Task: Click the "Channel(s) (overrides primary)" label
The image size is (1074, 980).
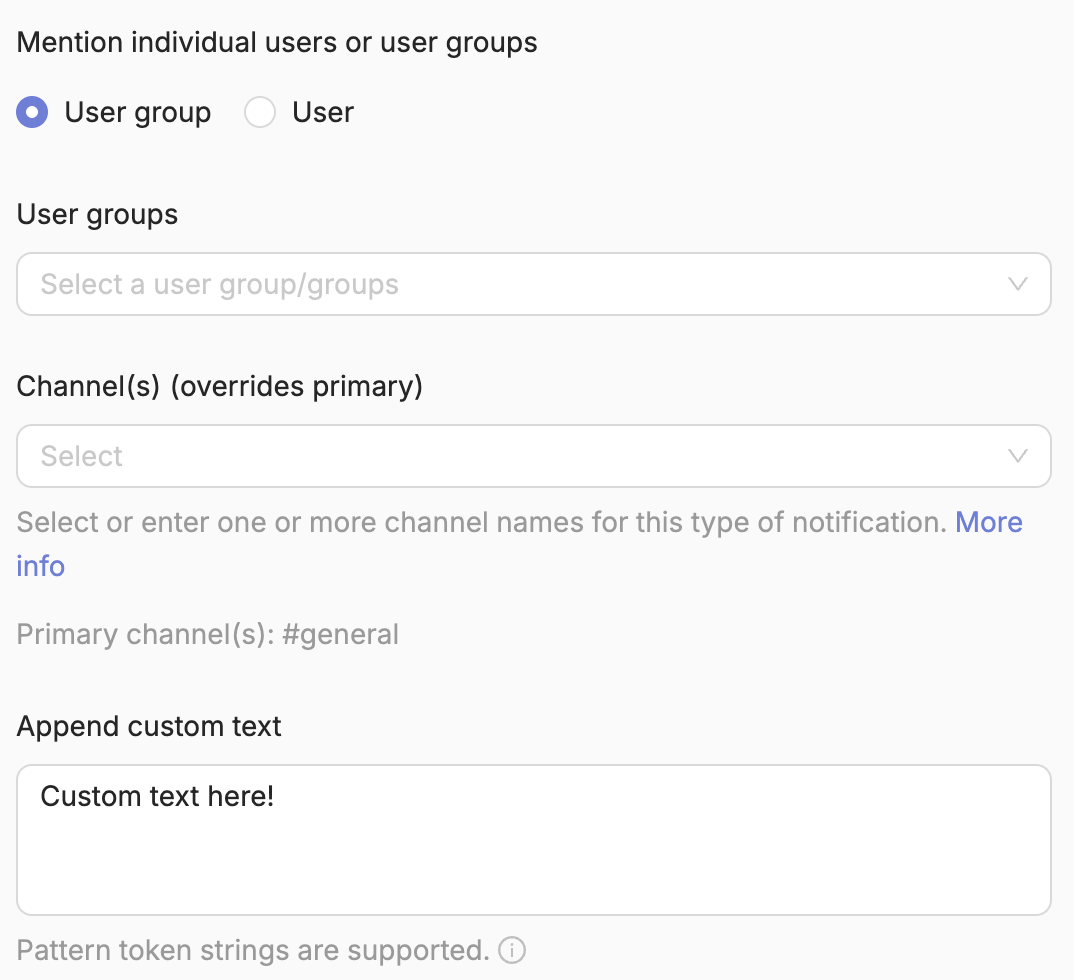Action: (x=220, y=386)
